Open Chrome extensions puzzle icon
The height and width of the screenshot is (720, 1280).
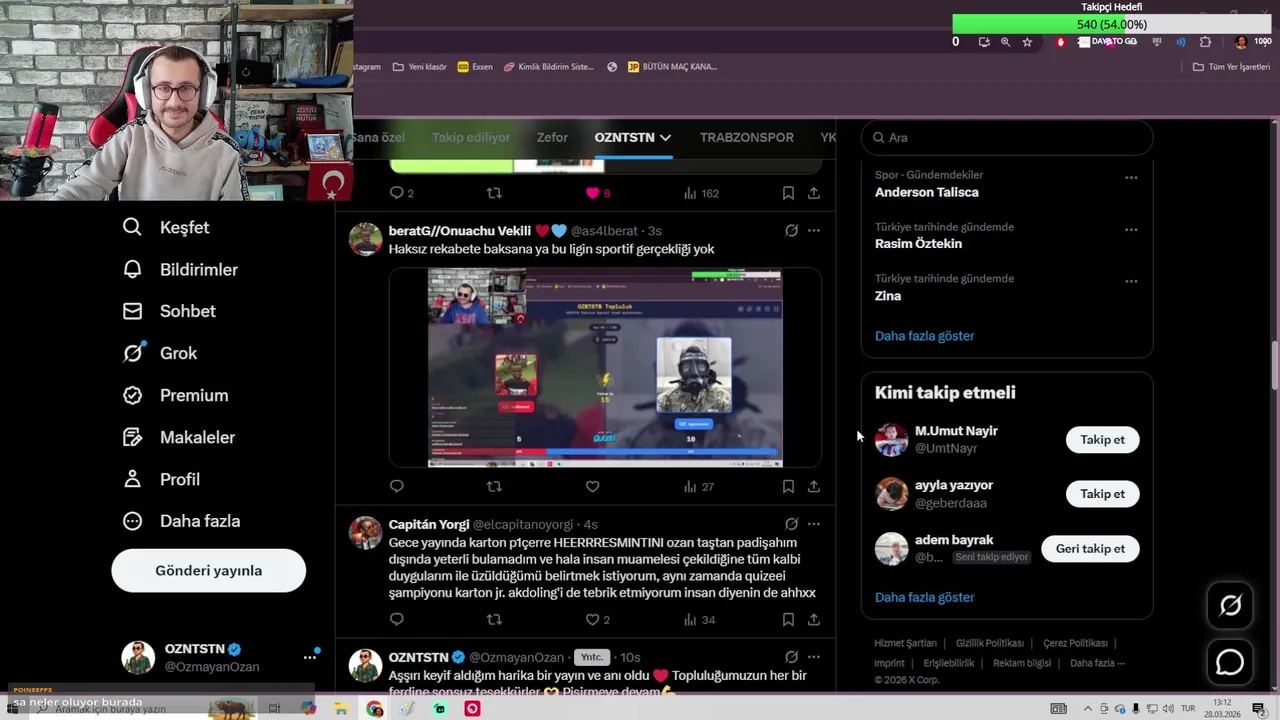[x=1205, y=42]
